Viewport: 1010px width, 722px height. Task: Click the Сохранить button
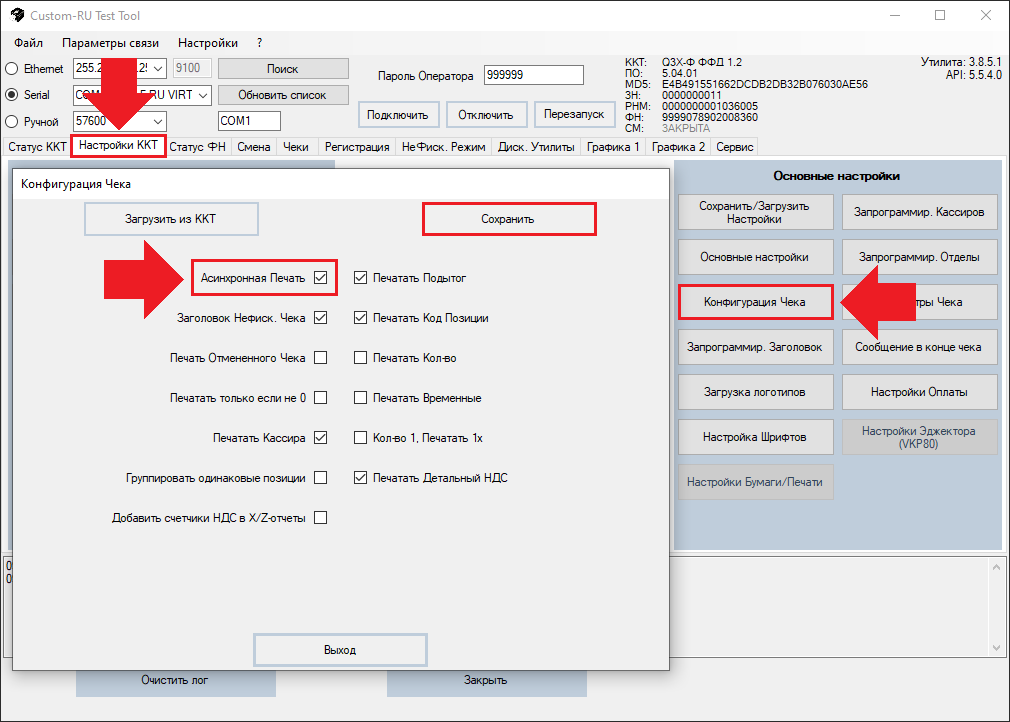509,219
